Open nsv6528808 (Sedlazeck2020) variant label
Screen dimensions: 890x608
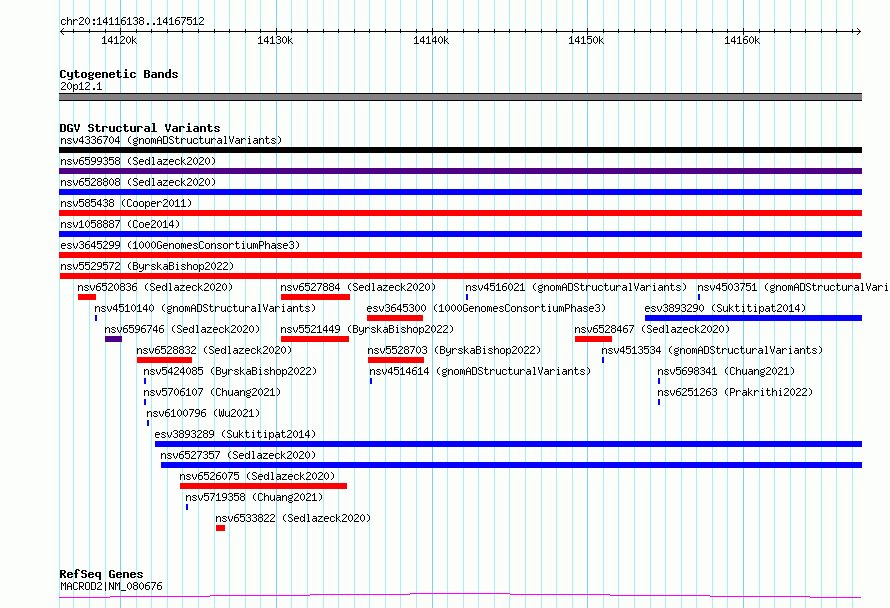[x=138, y=182]
